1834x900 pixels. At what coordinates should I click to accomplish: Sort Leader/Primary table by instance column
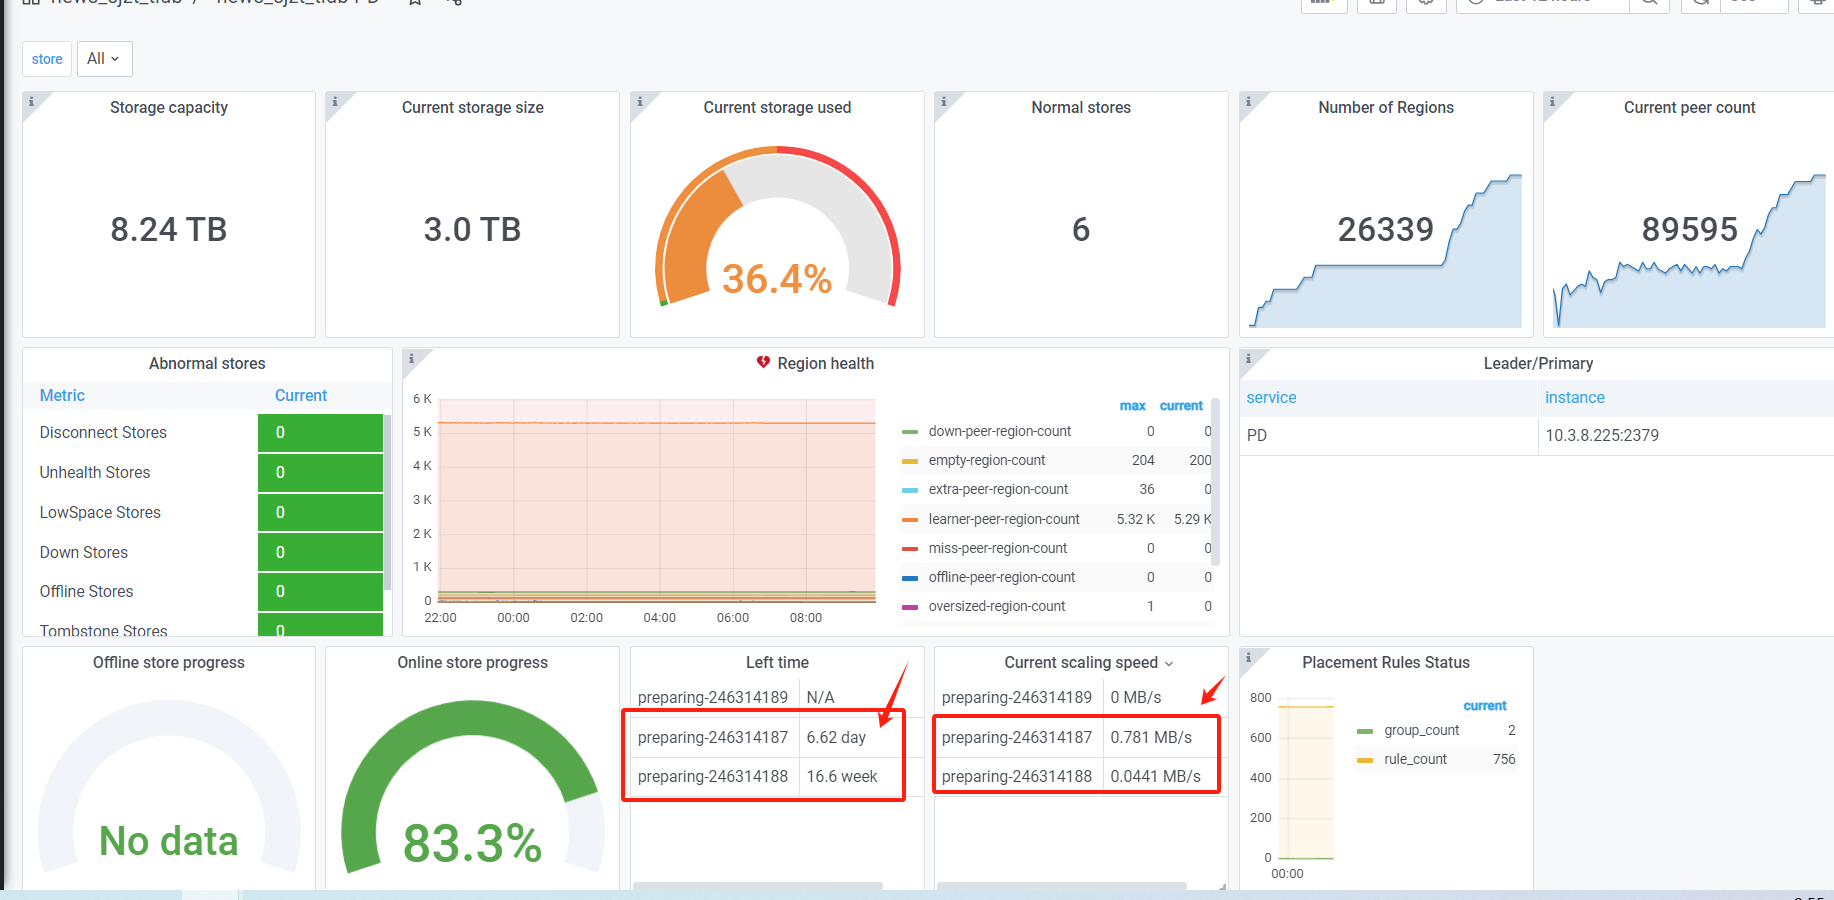tap(1574, 398)
